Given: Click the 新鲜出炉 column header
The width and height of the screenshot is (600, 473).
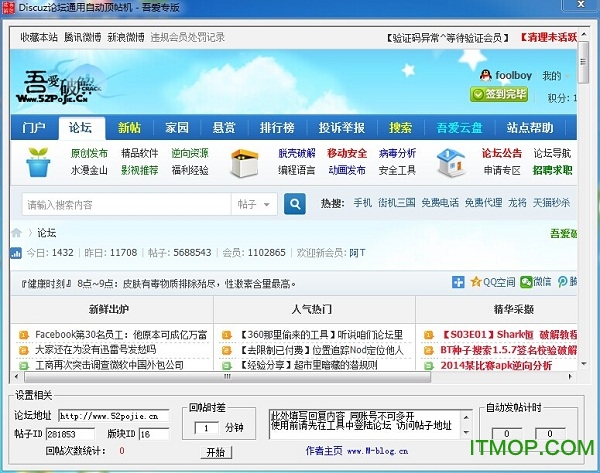Looking at the screenshot, I should [109, 309].
